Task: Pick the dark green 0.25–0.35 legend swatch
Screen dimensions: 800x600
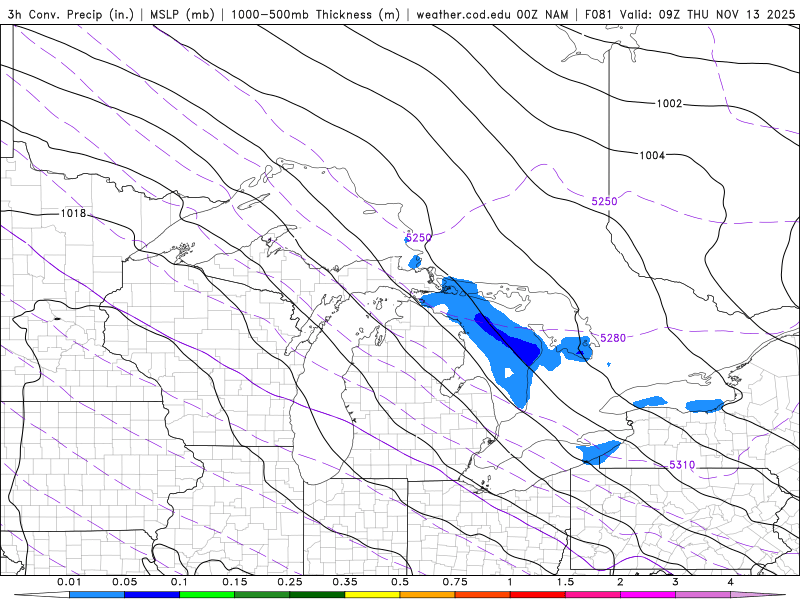Action: 317,595
